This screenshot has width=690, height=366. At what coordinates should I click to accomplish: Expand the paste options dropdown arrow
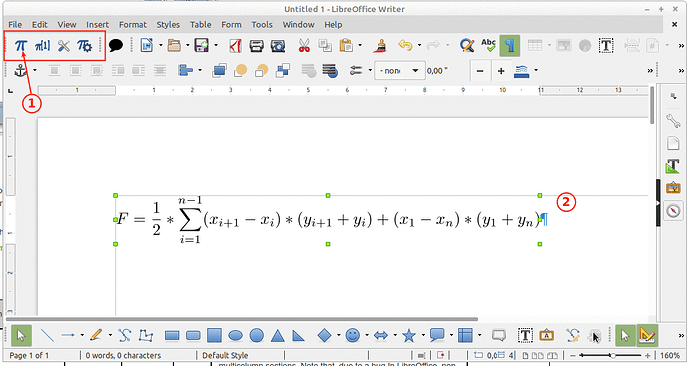(360, 45)
